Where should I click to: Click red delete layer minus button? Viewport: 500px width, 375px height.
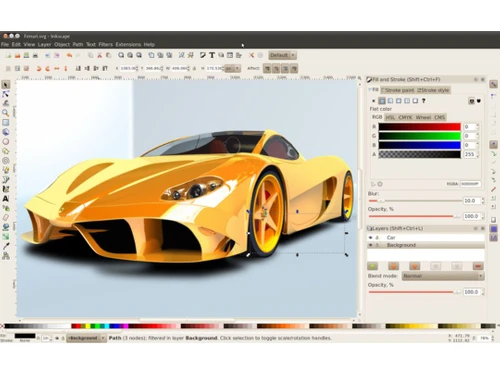478,266
